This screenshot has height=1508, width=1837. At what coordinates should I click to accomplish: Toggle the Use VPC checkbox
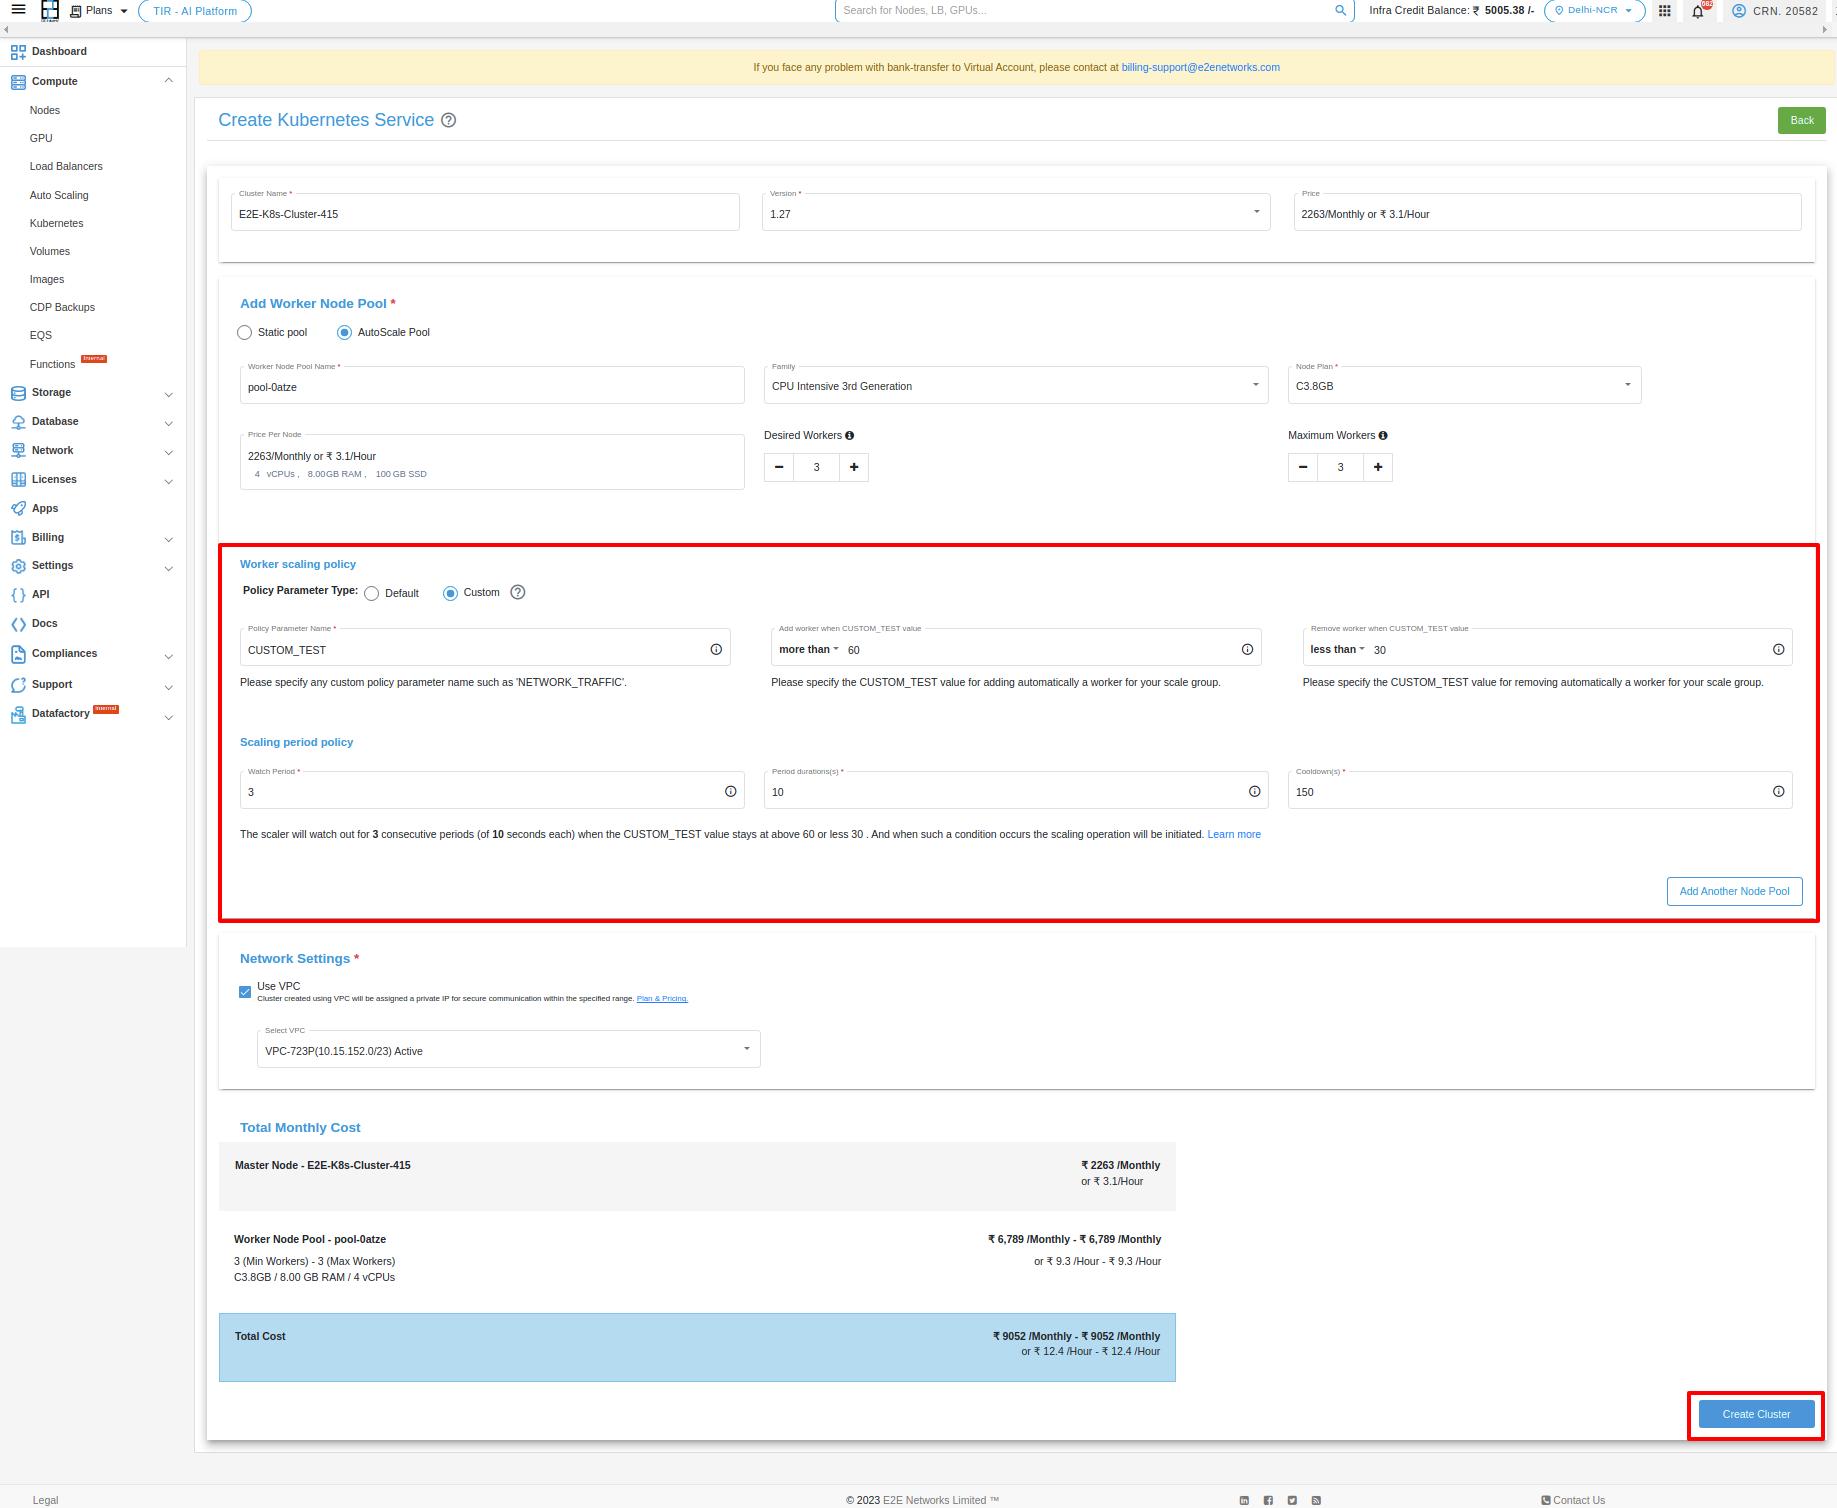pyautogui.click(x=245, y=992)
